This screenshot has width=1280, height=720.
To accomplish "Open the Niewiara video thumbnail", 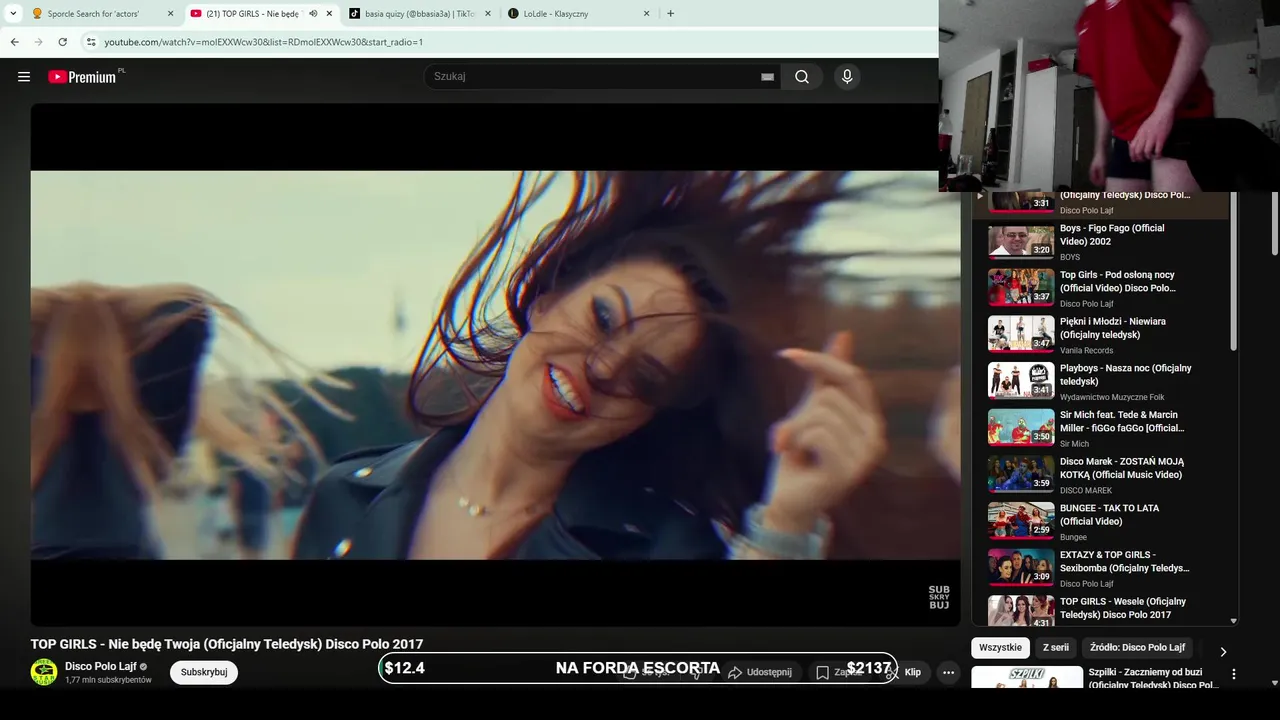I will (1021, 334).
